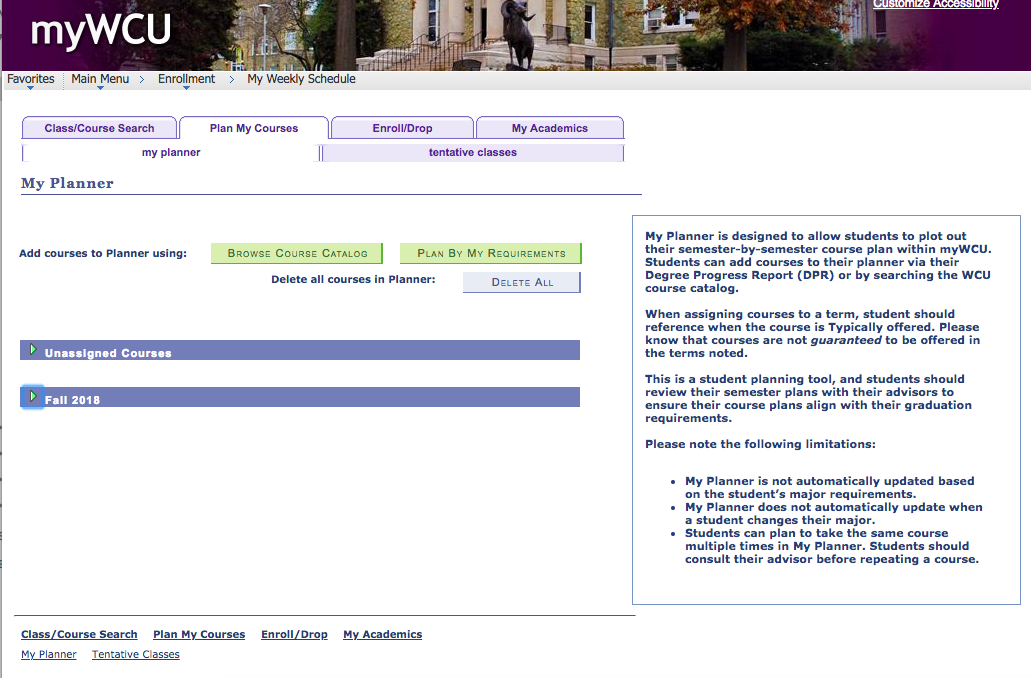
Task: Open the Main Menu dropdown
Action: (x=100, y=79)
